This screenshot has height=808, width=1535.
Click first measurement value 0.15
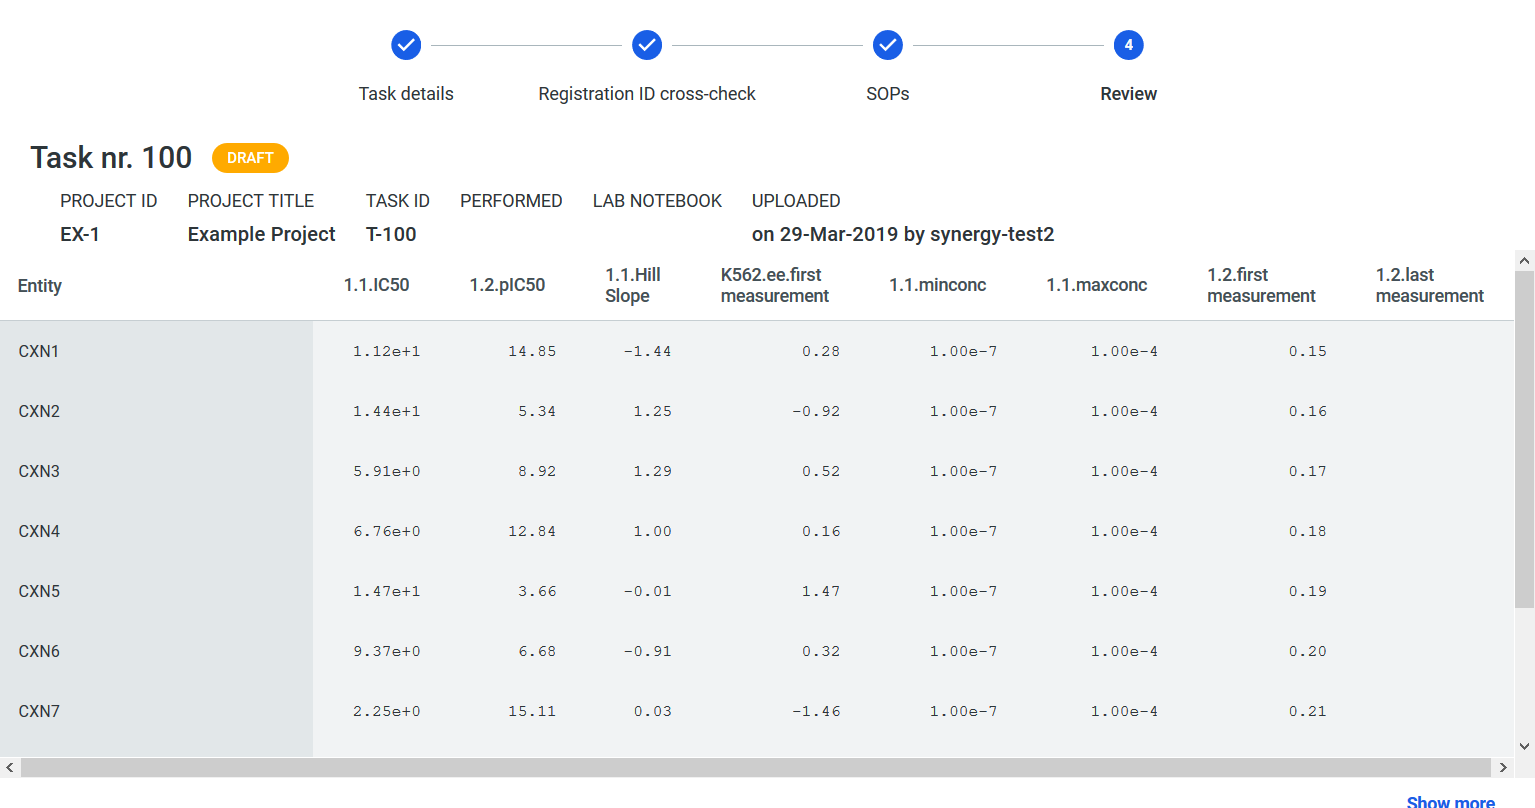pyautogui.click(x=1308, y=351)
